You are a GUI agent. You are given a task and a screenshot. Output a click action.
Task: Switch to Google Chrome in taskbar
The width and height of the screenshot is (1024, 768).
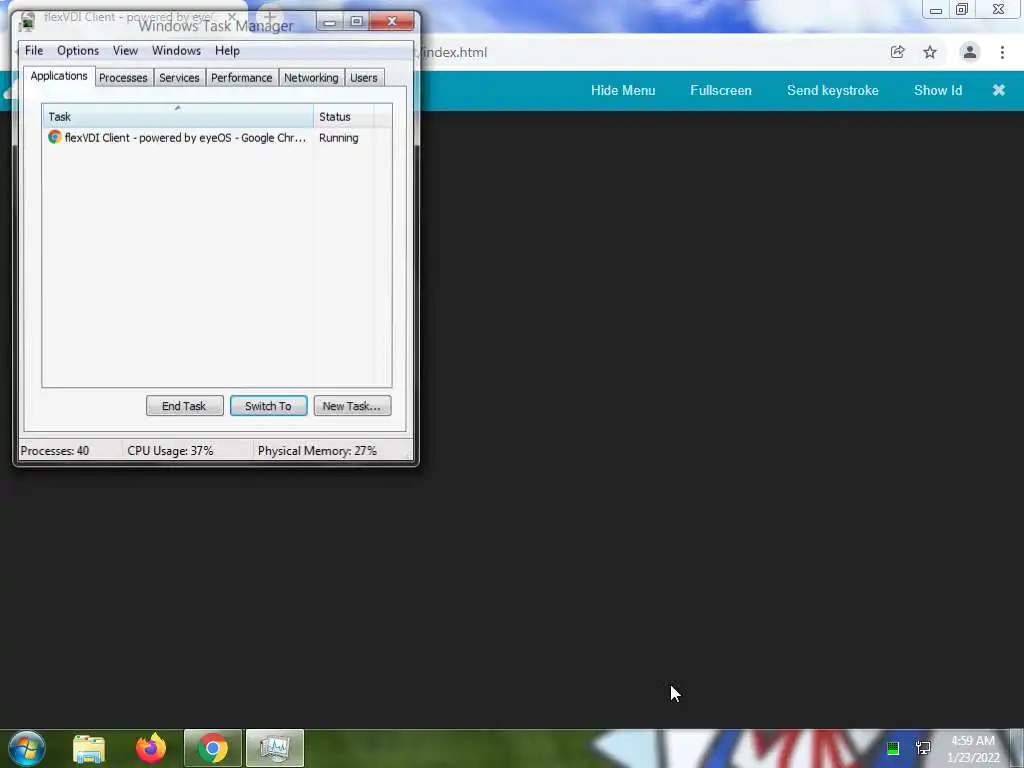(213, 748)
